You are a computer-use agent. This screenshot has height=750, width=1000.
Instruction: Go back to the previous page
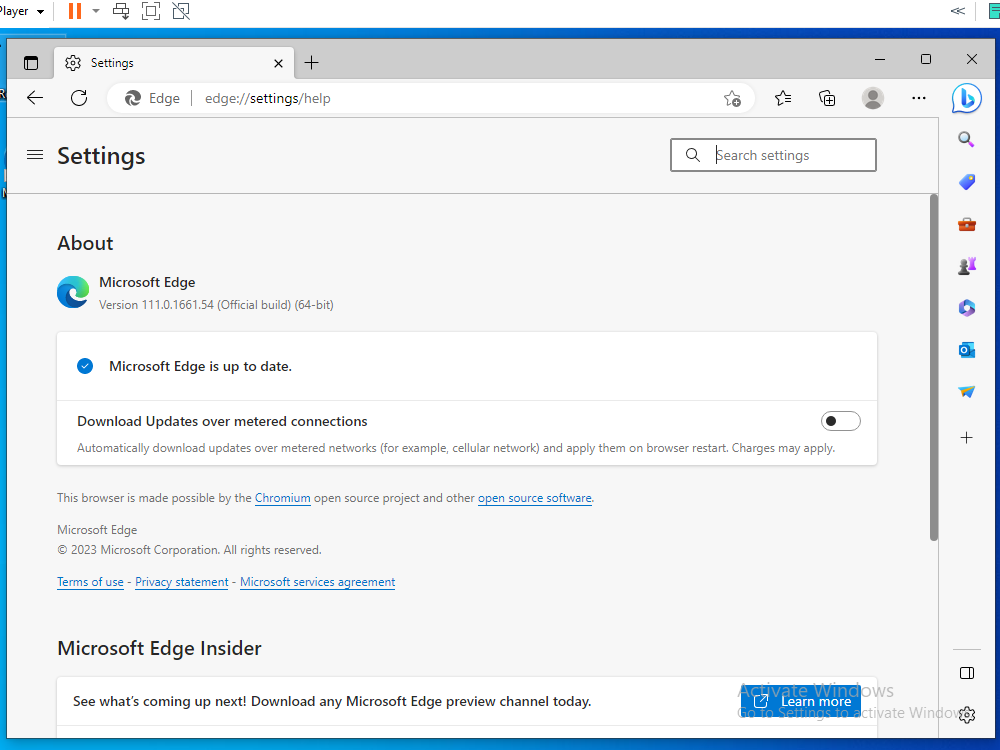click(x=35, y=98)
